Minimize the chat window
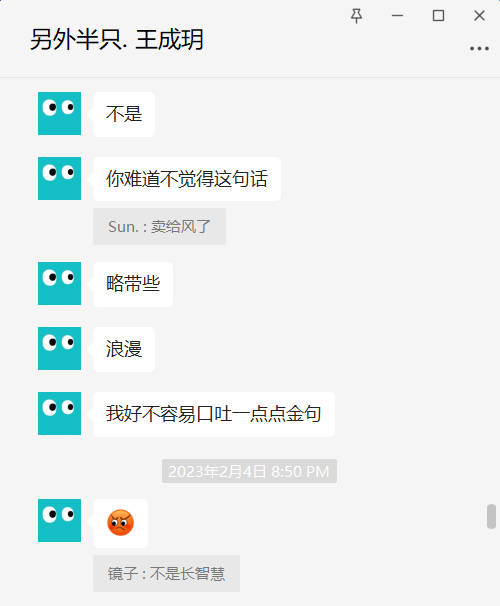Viewport: 500px width, 606px height. [397, 16]
